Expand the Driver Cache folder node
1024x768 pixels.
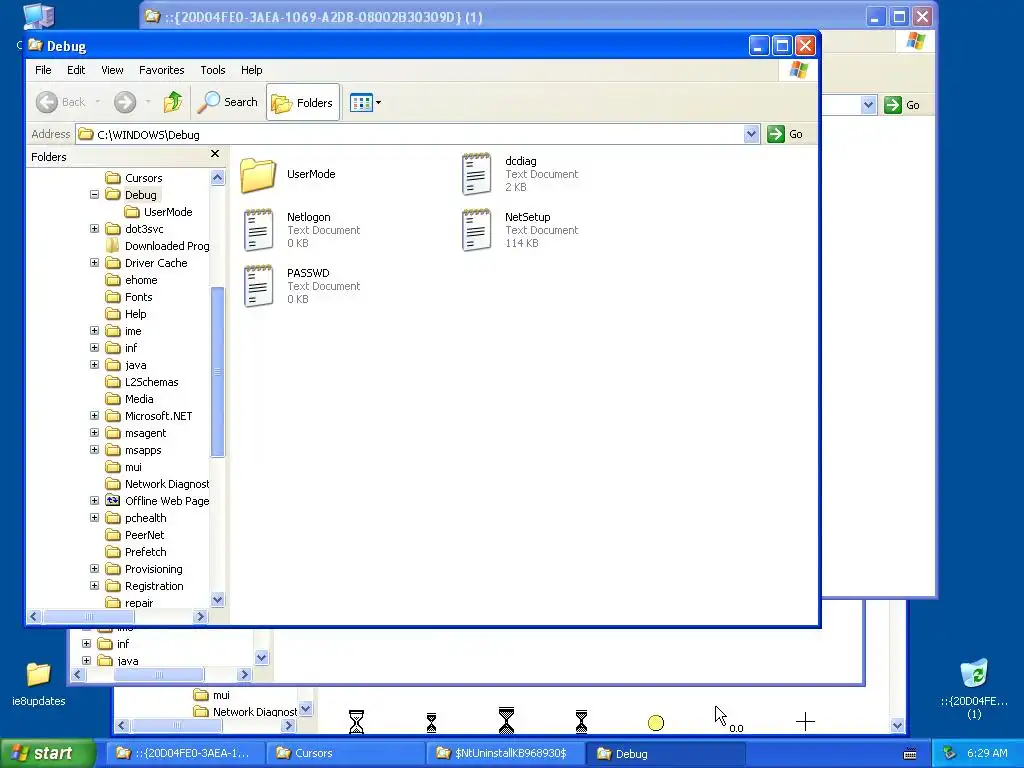(x=95, y=263)
